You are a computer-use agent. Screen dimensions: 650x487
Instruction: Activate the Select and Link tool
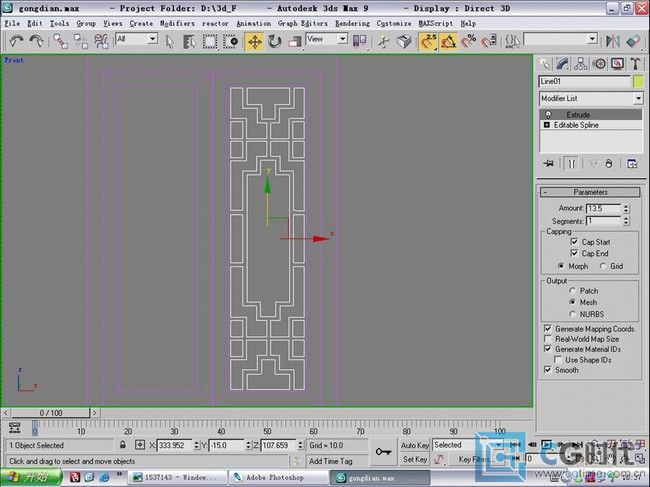click(x=61, y=41)
